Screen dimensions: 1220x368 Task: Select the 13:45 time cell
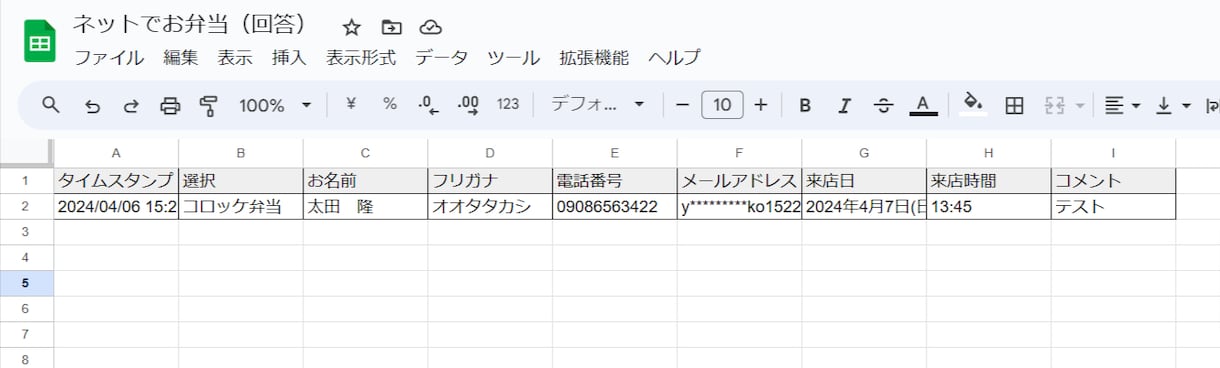989,207
